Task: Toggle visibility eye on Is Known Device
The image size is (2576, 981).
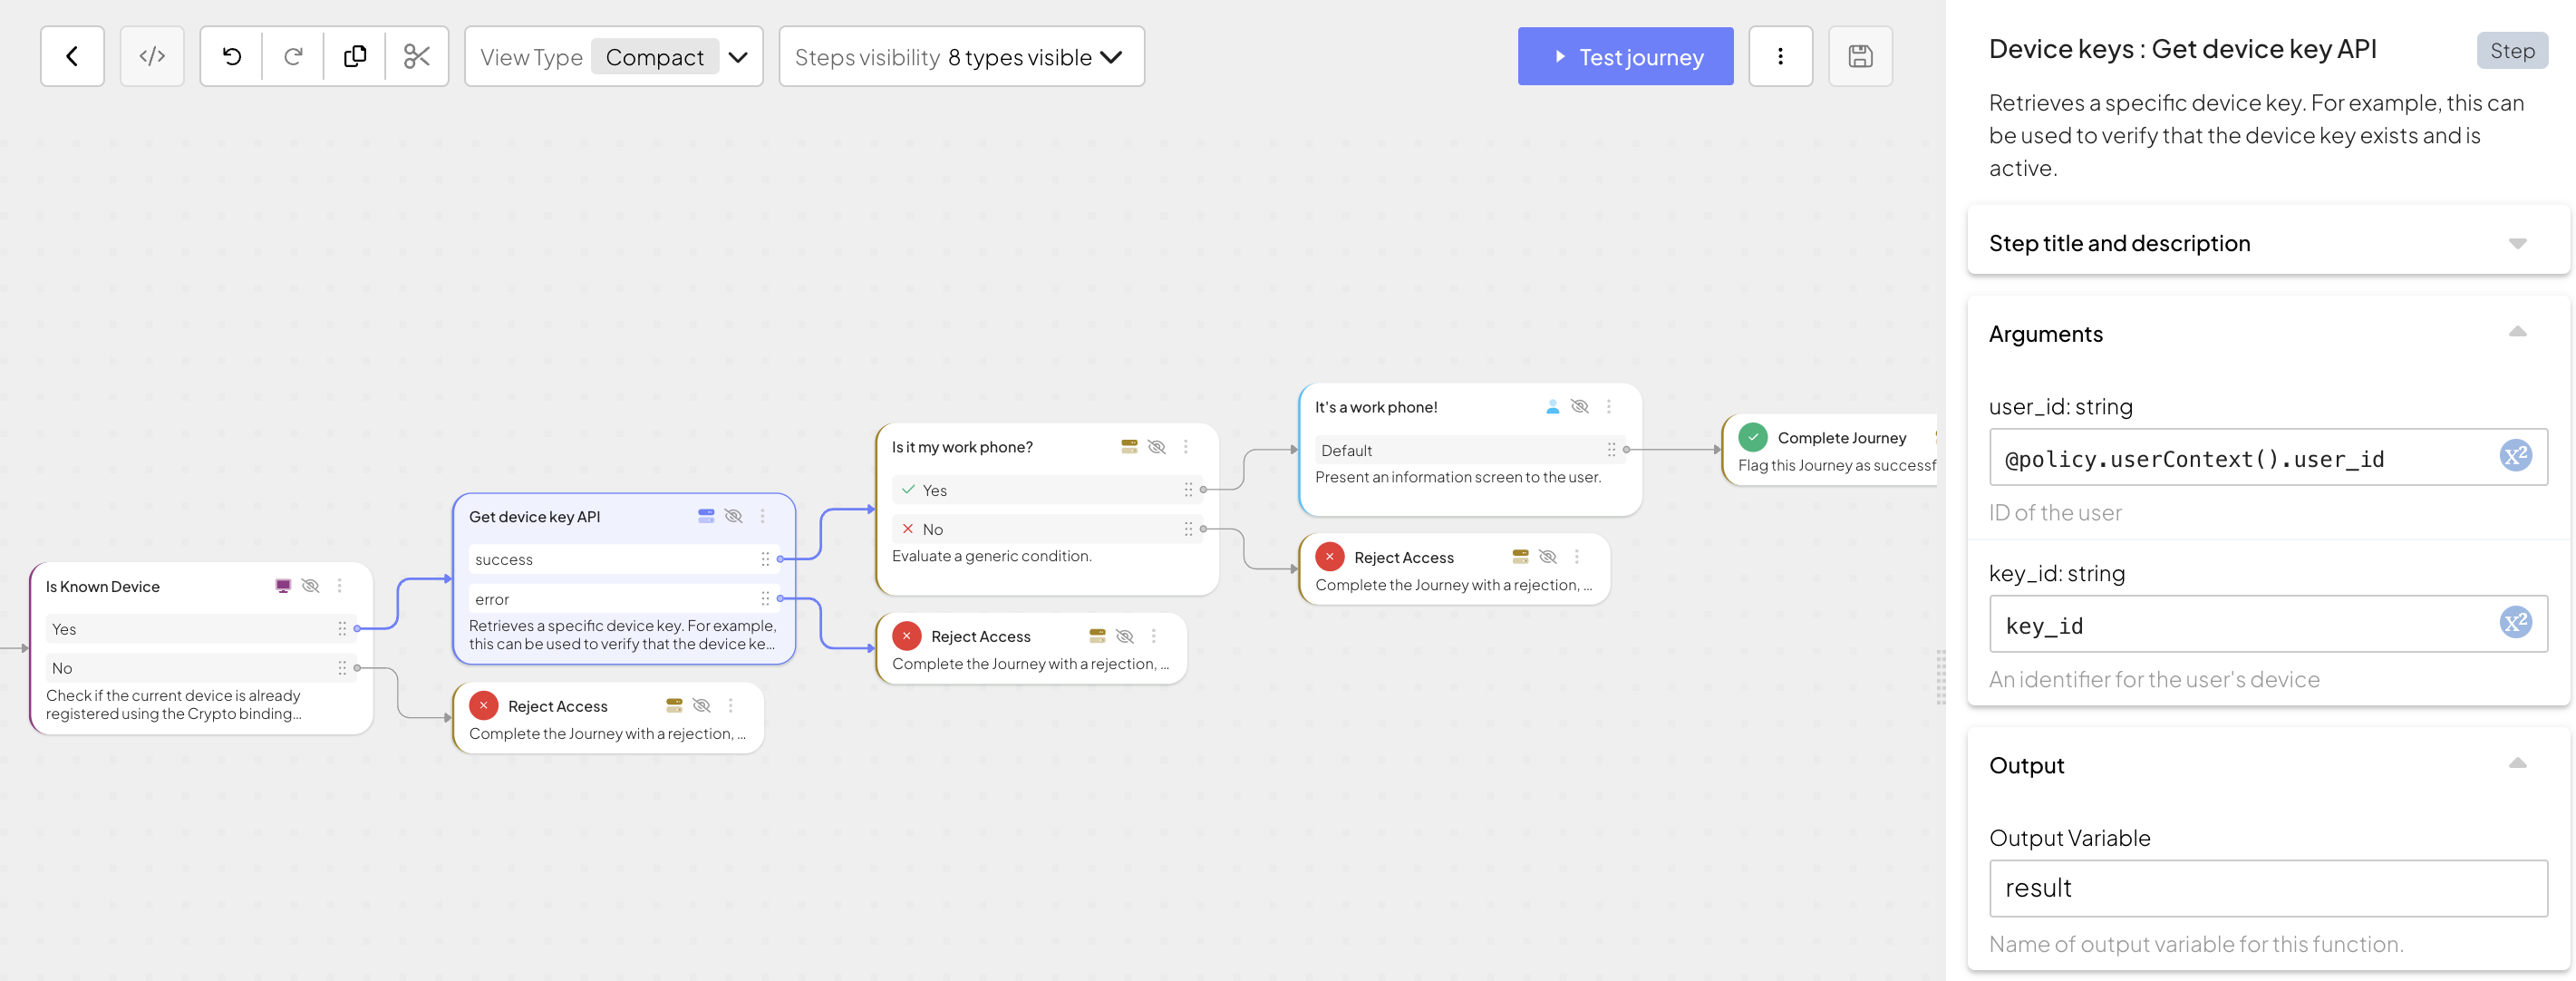Action: (x=310, y=586)
